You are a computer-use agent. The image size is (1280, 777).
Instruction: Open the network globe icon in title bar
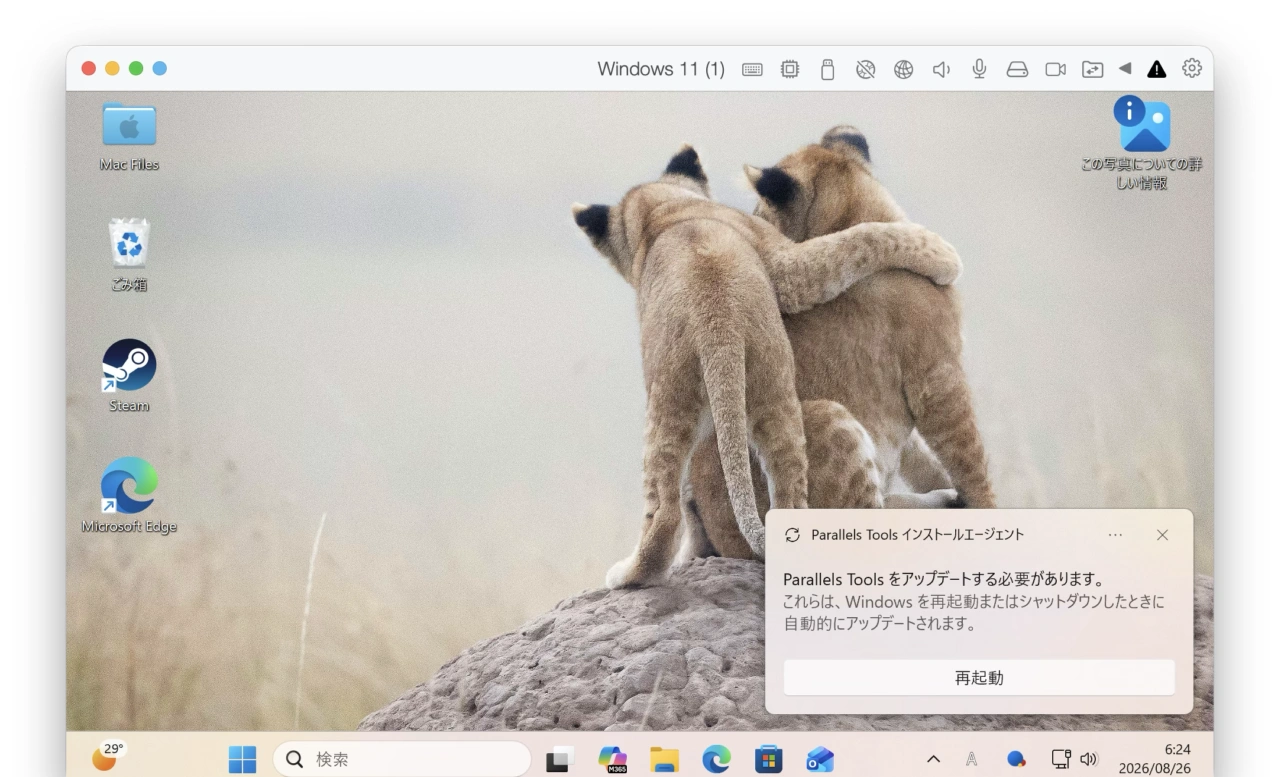(x=903, y=69)
